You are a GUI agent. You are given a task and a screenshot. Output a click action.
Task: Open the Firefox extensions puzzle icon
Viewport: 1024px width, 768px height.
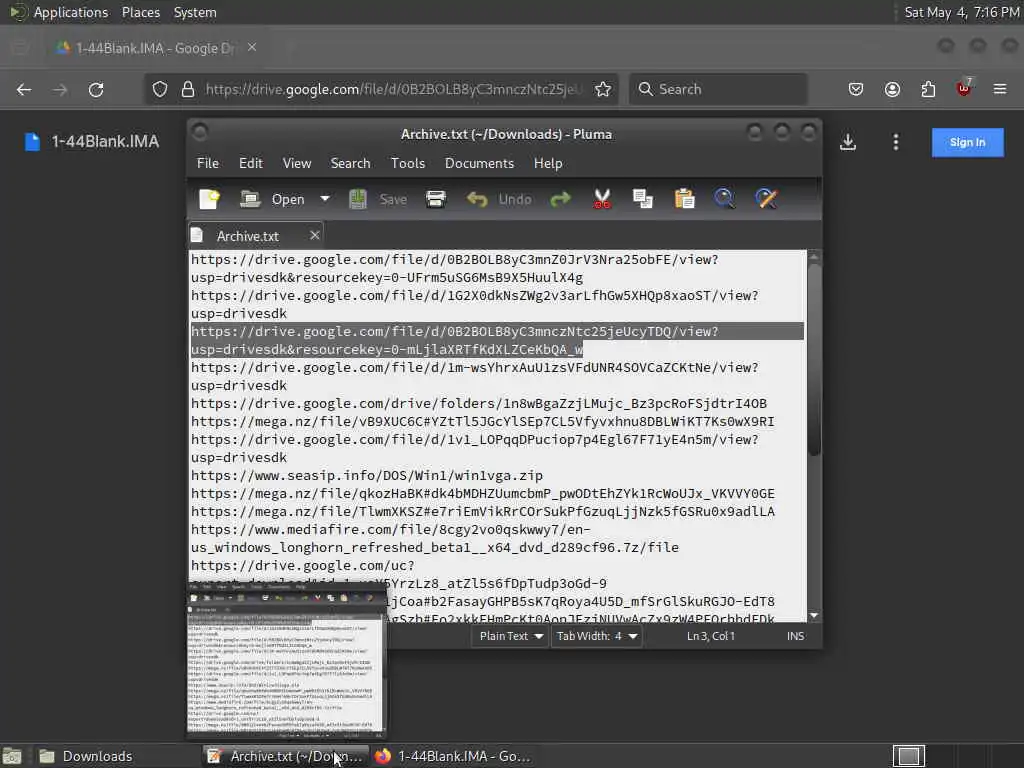click(x=928, y=89)
